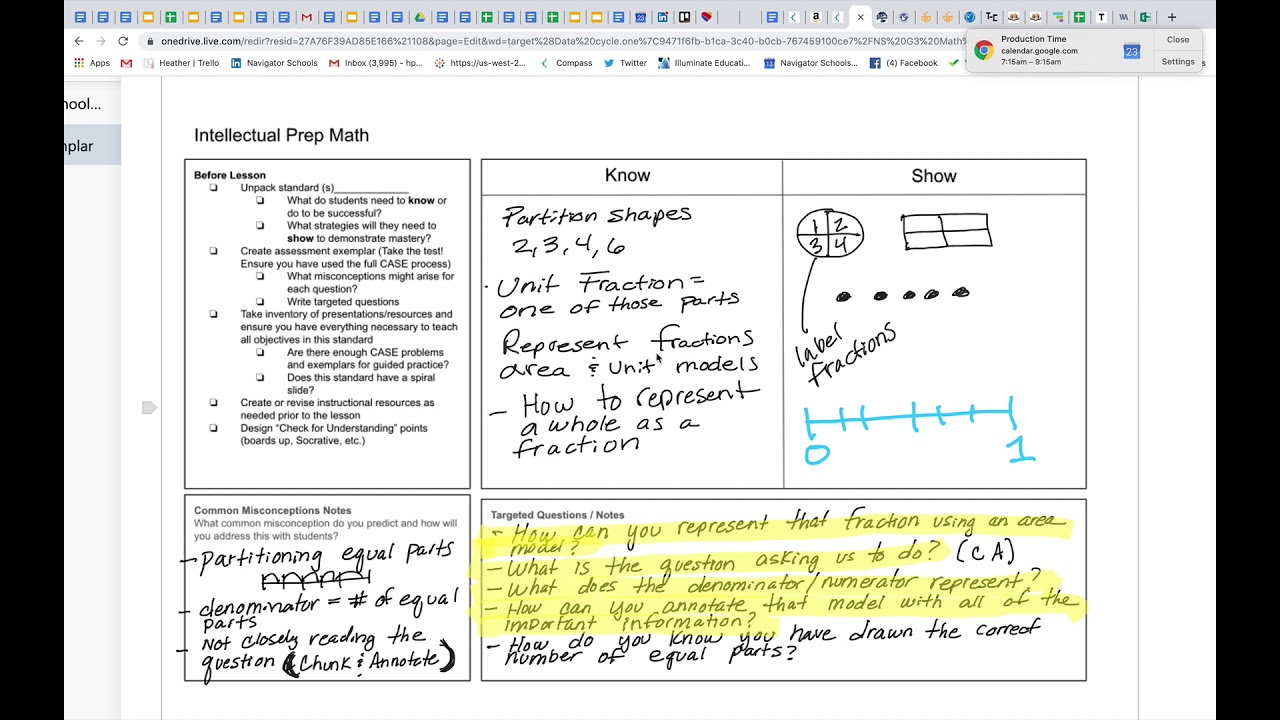
Task: Open the https://us-west-2 bookmark
Action: 480,63
